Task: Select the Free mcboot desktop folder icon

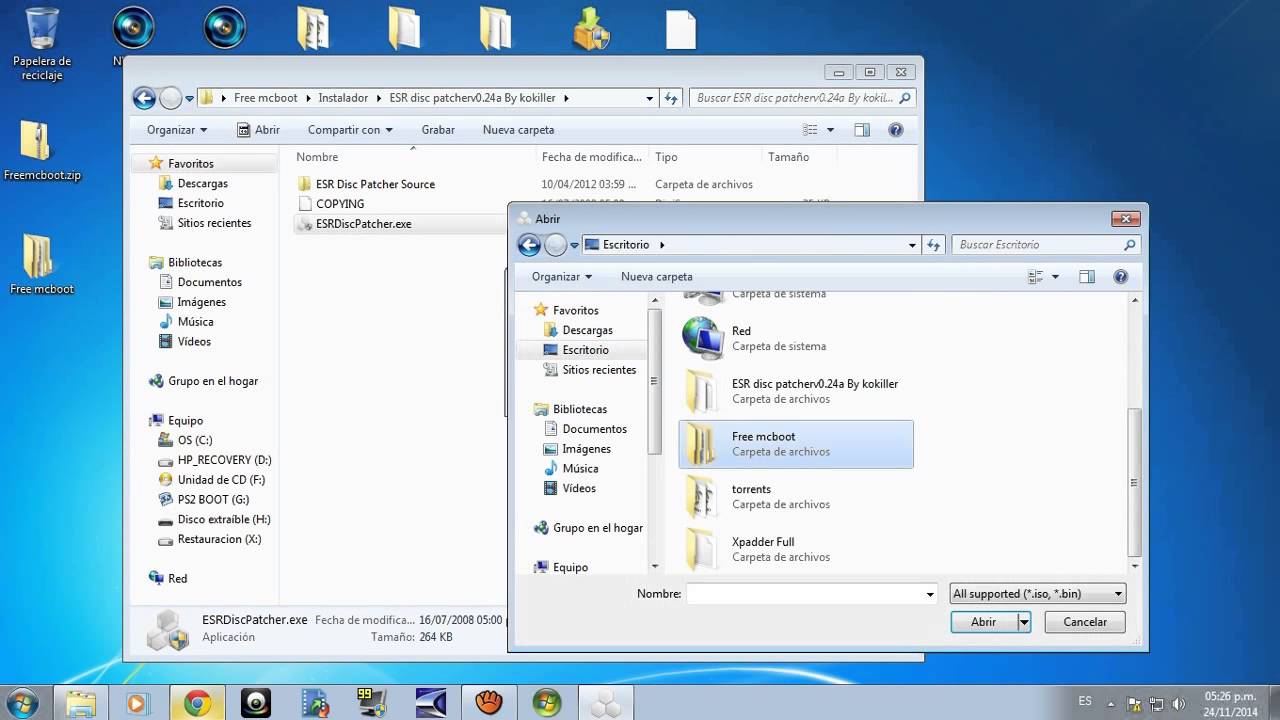Action: tap(41, 265)
